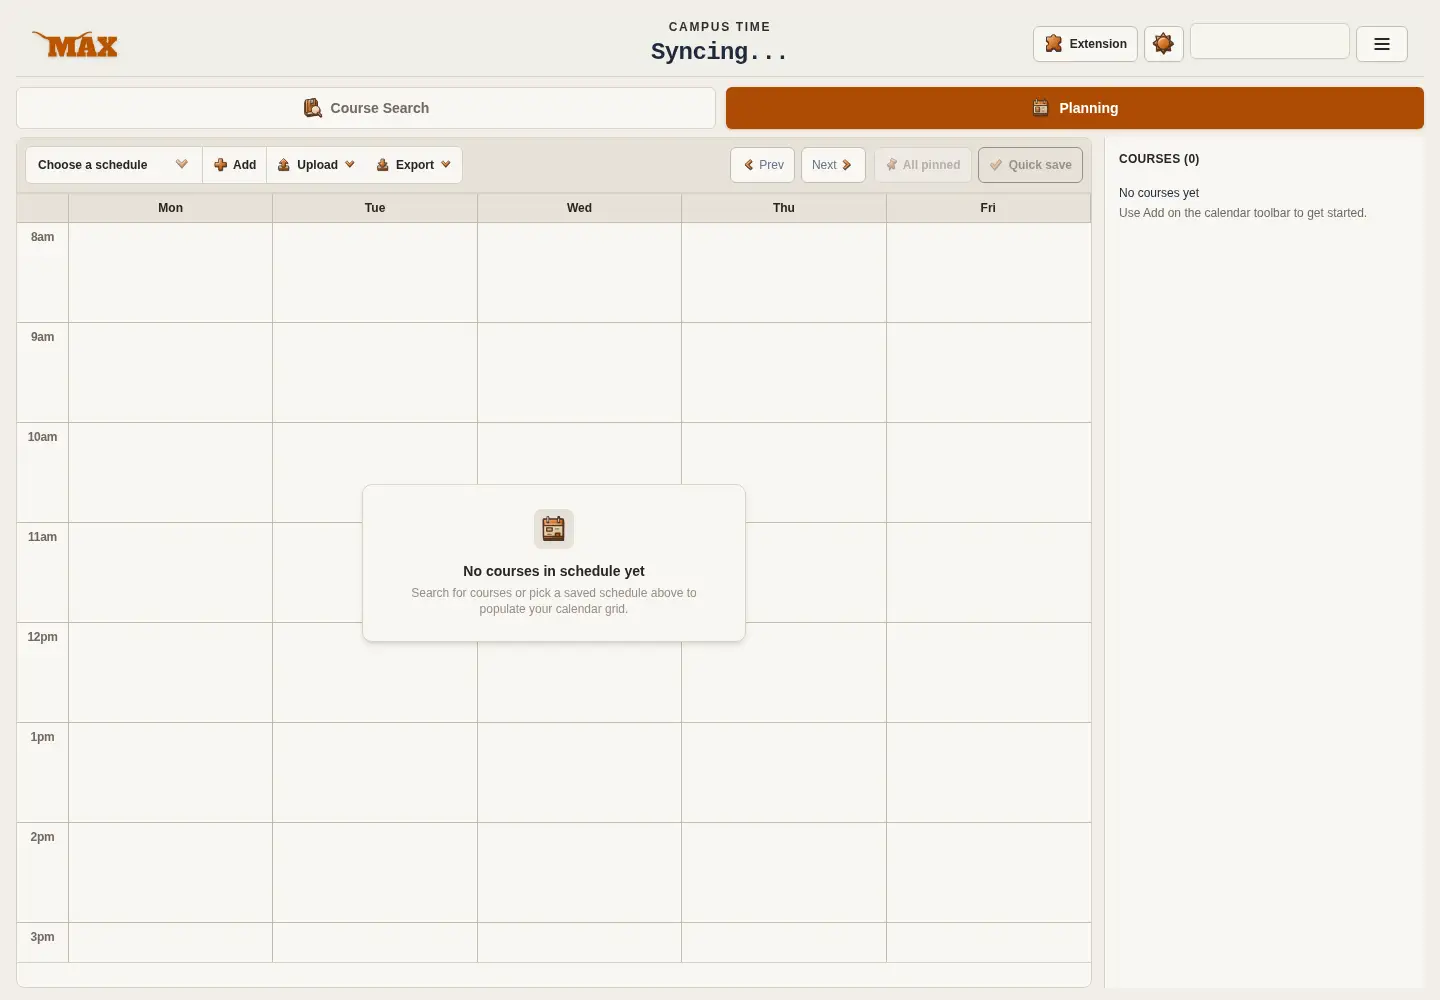
Task: Click the Course Search magnifier icon
Action: tap(313, 108)
